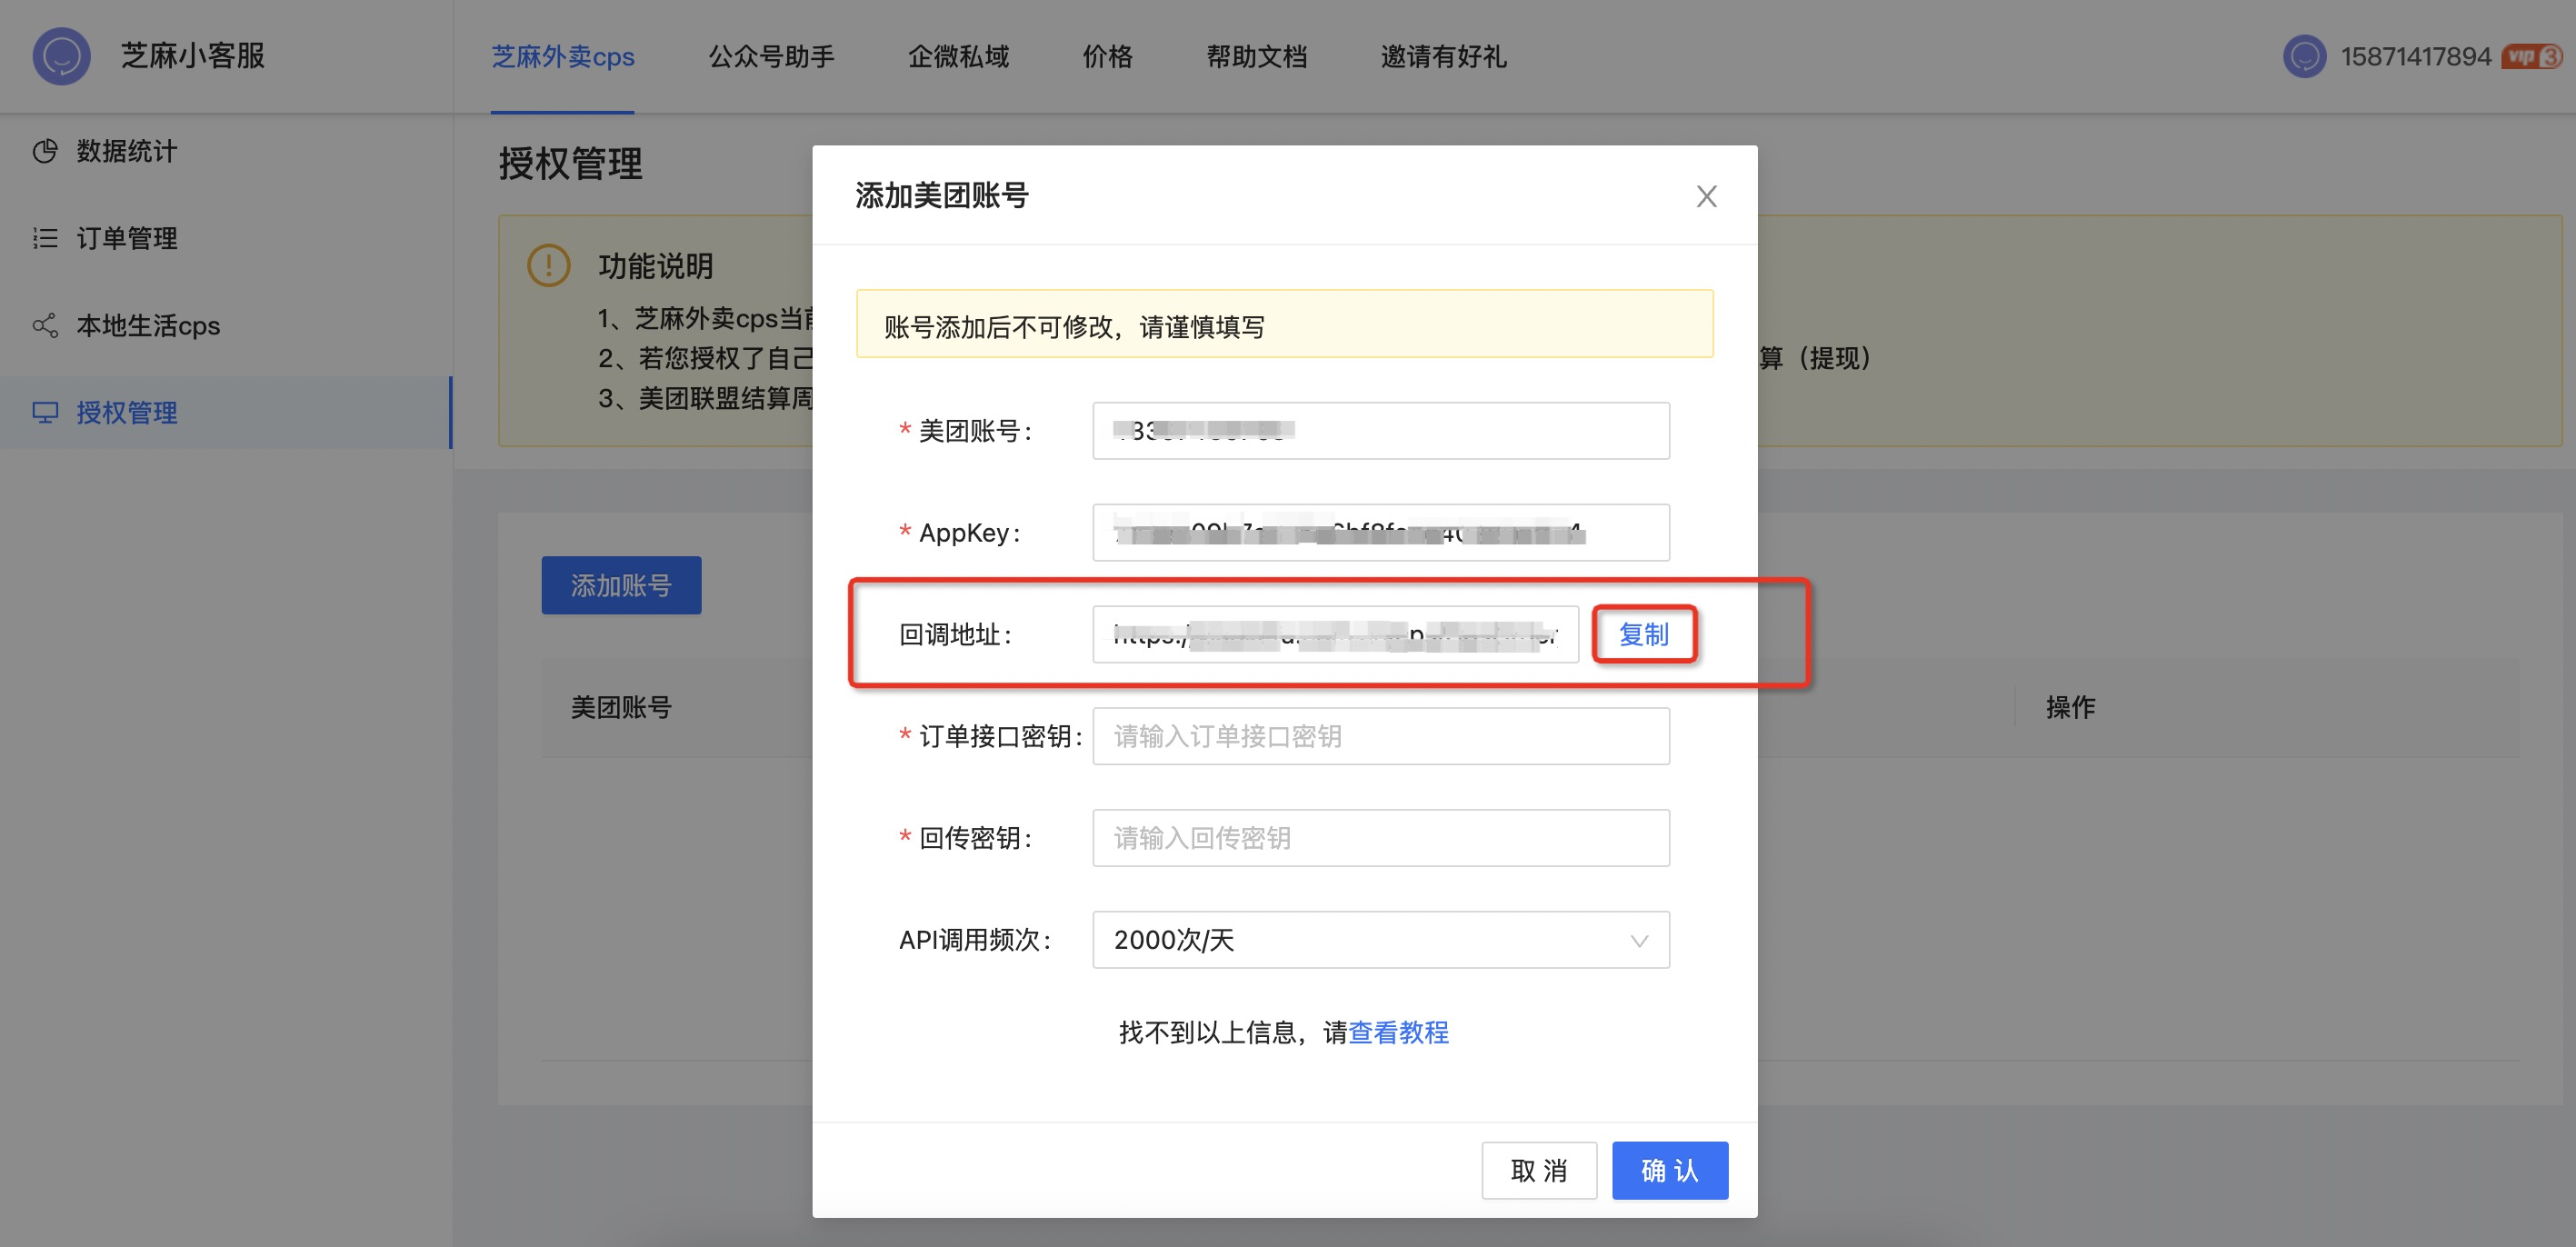Click the 复制 button for callback address

(1644, 634)
